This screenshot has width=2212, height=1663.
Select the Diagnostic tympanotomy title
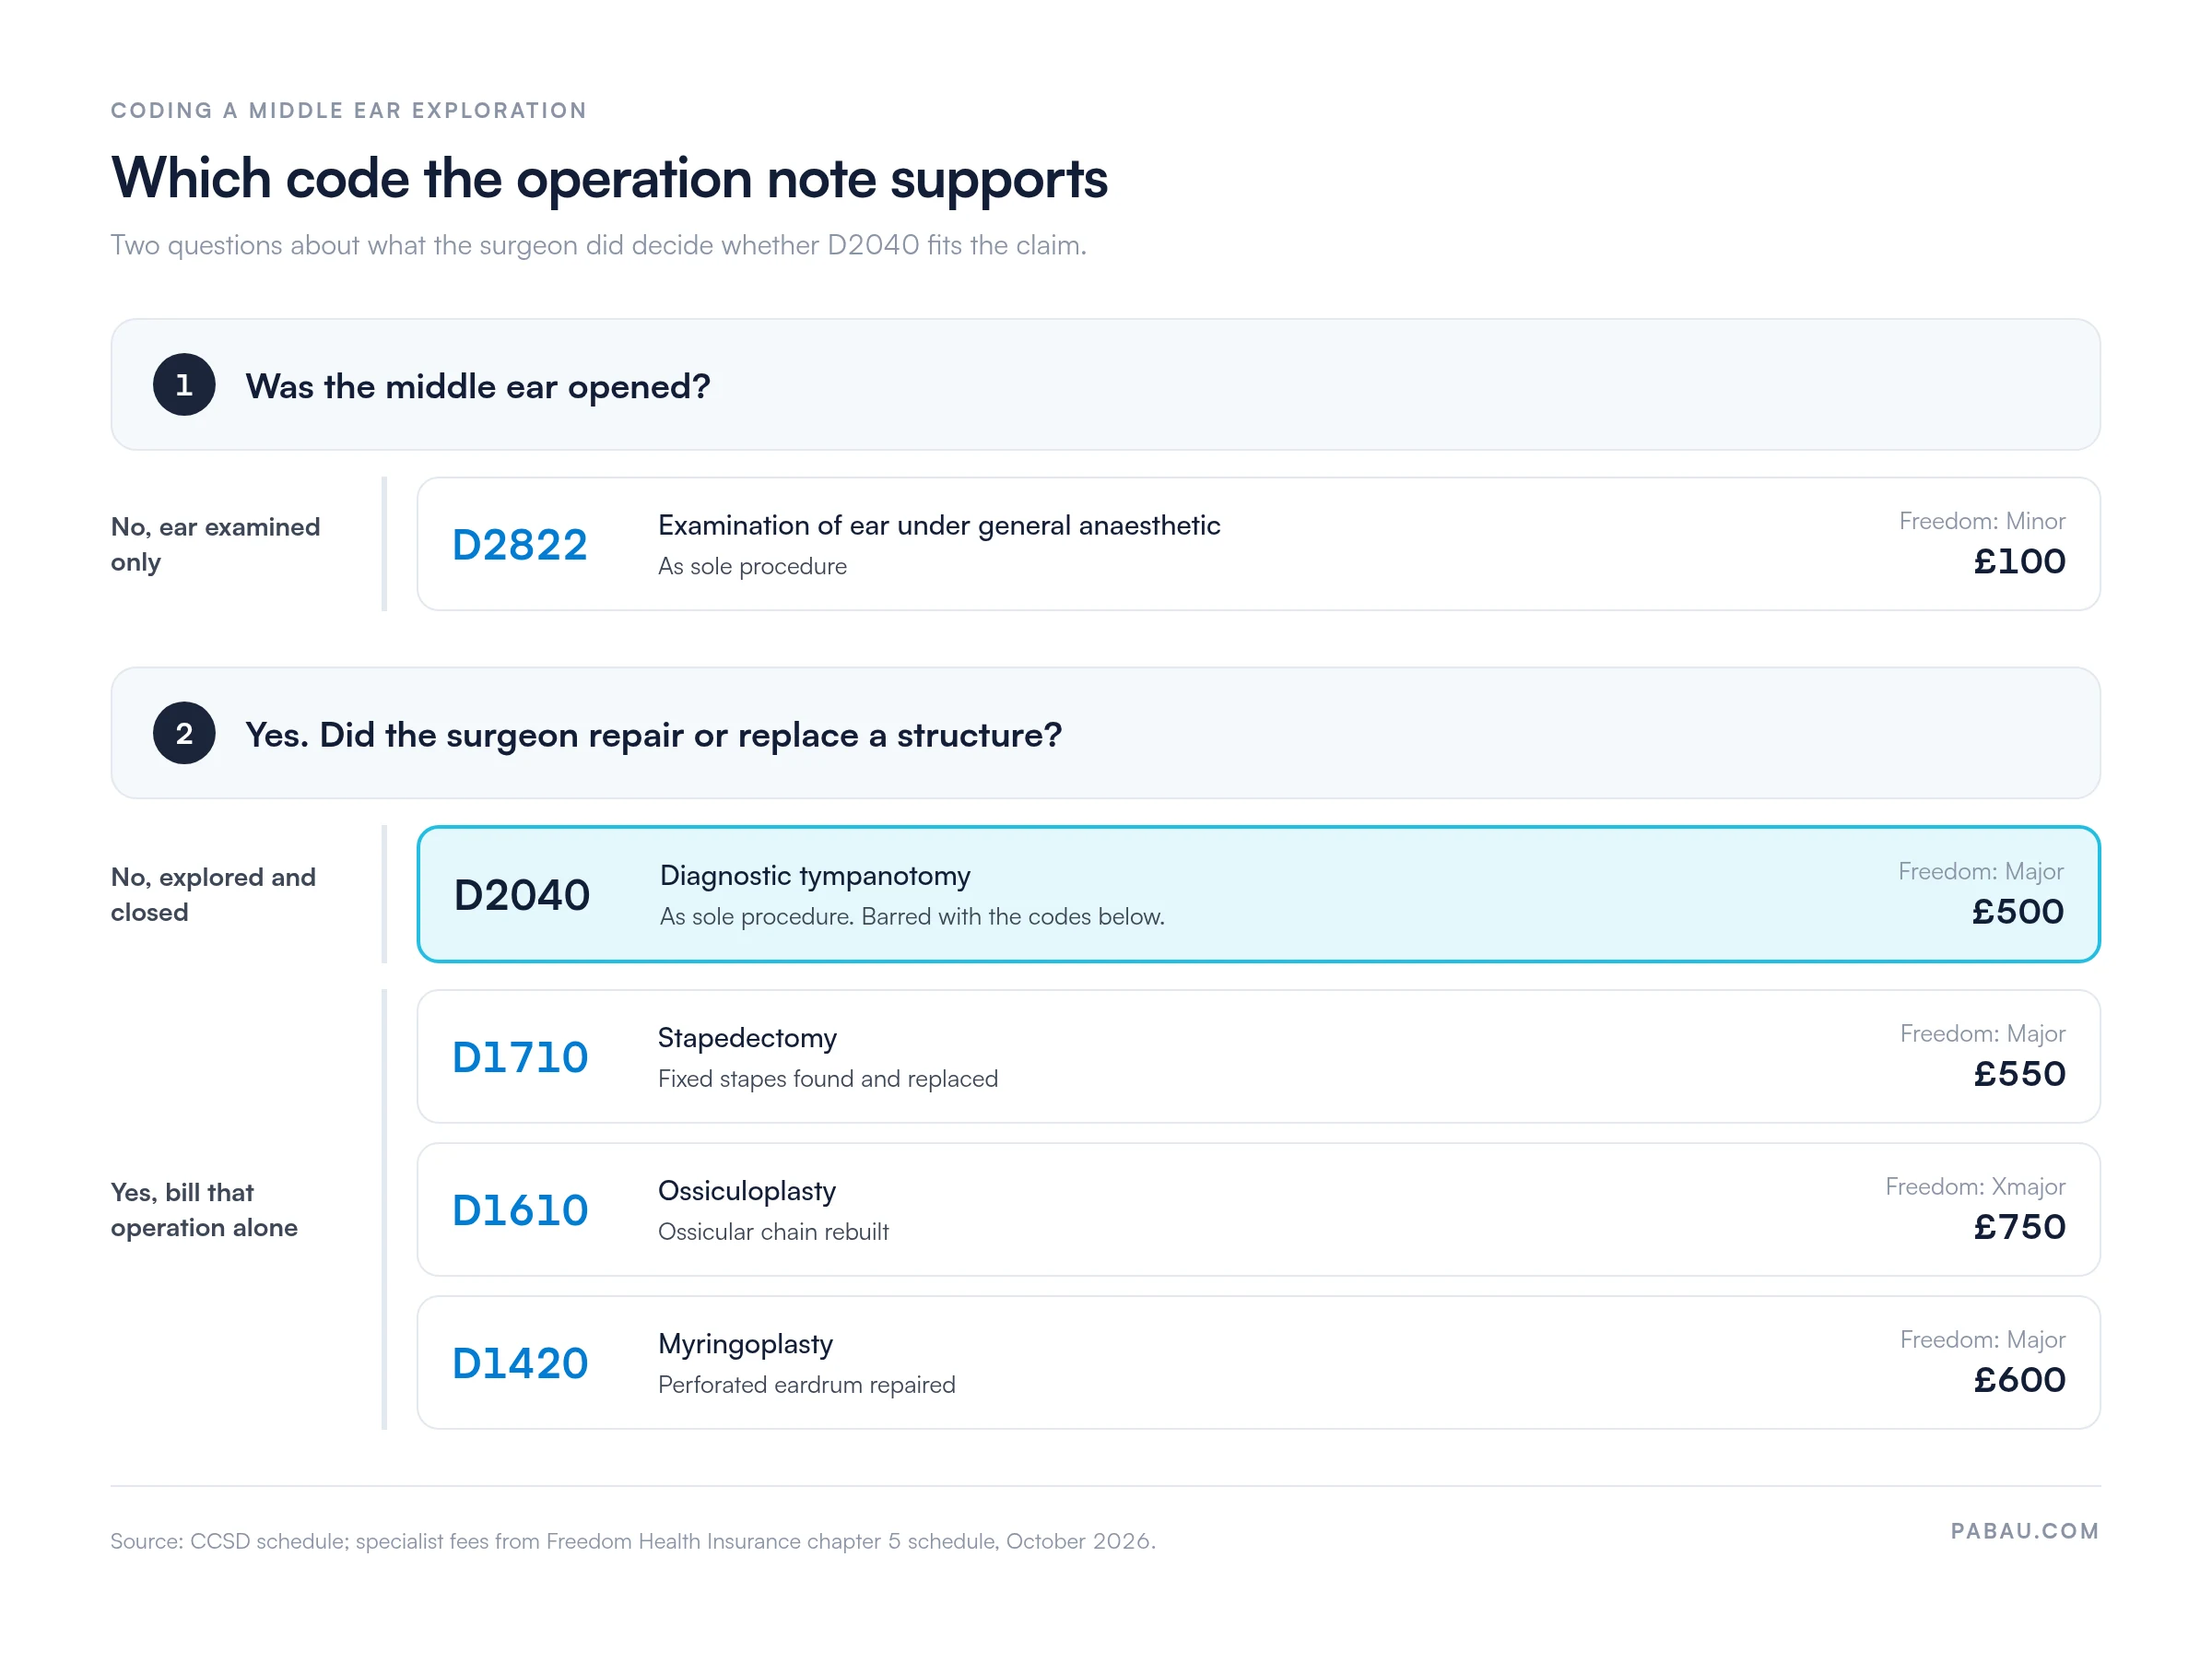(x=815, y=876)
